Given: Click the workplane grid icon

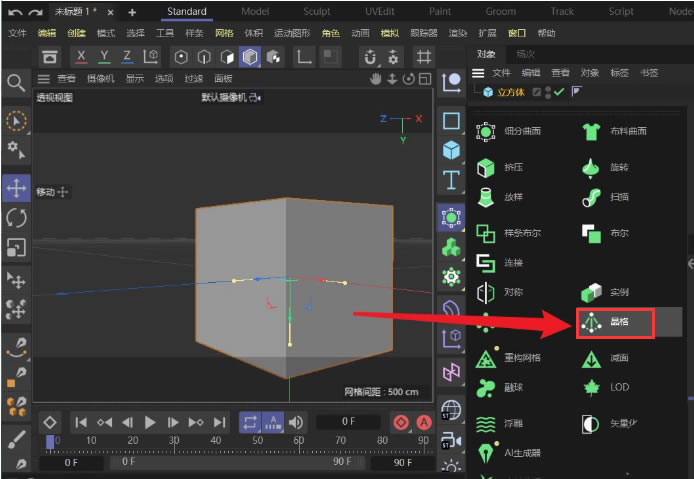Looking at the screenshot, I should tap(424, 57).
